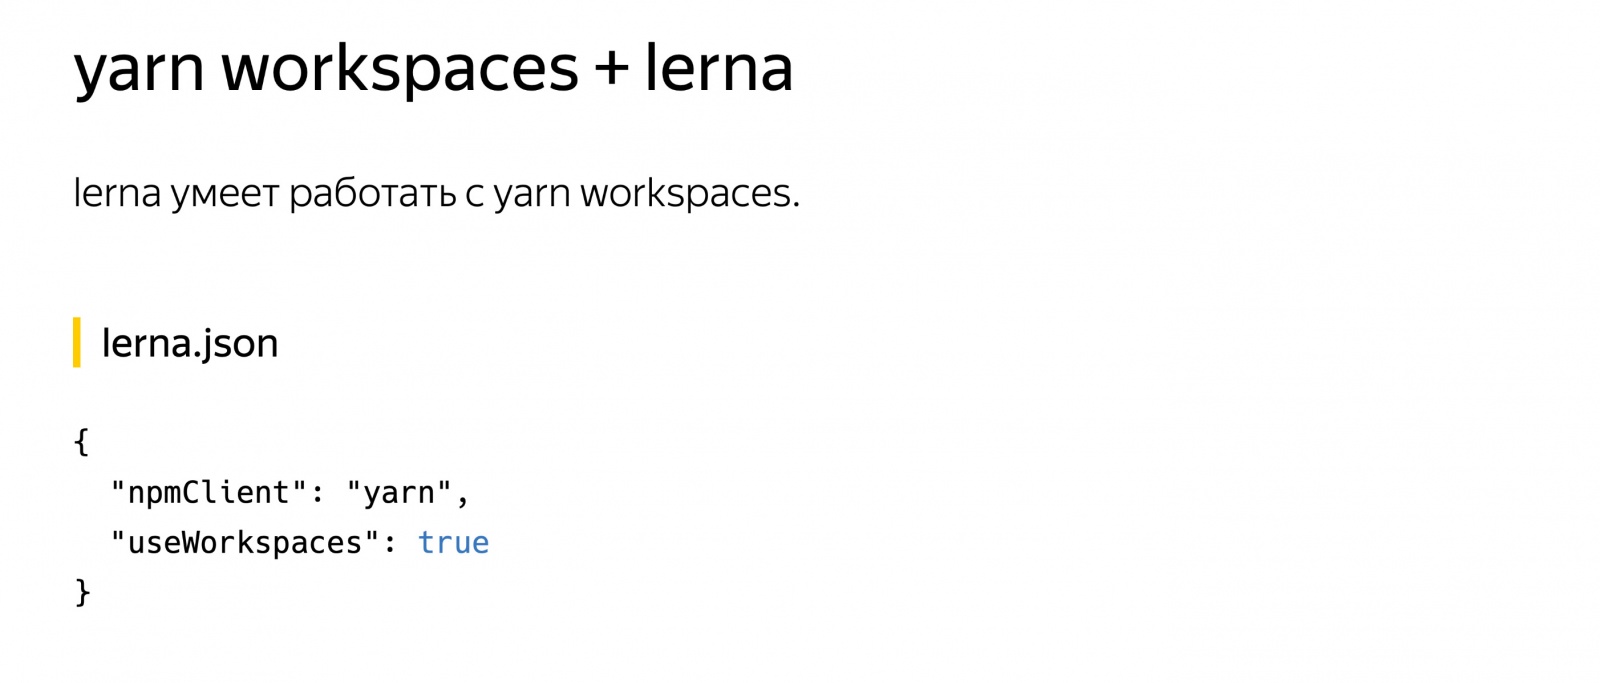Click the plus sign in the title

(611, 69)
